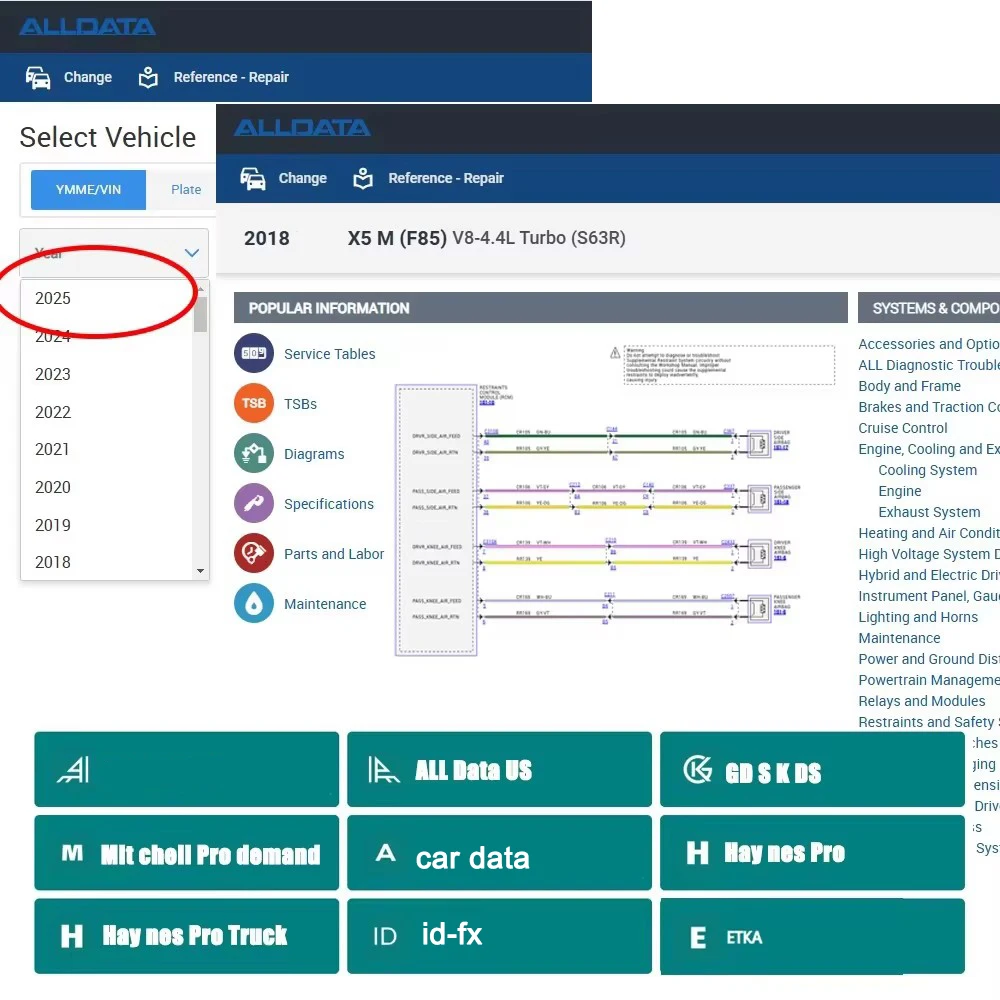Launch the Haynes Pro Truck tile
The width and height of the screenshot is (1000, 1000).
point(186,936)
